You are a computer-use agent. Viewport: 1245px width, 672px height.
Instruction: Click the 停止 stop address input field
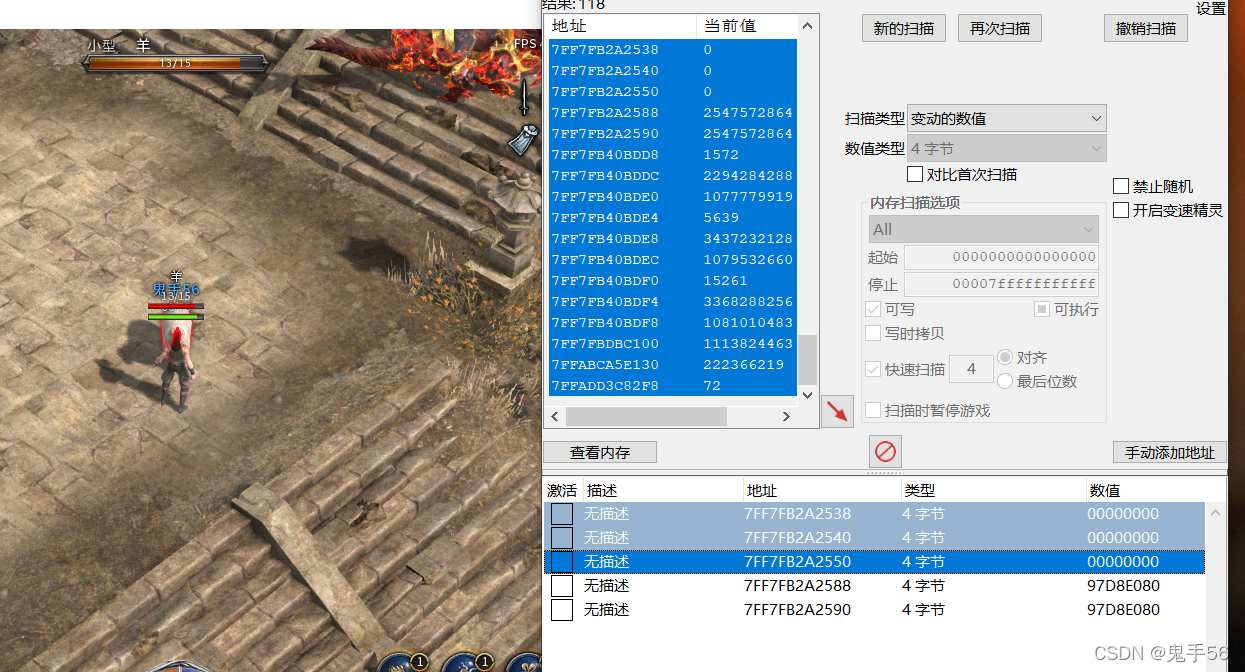1001,284
